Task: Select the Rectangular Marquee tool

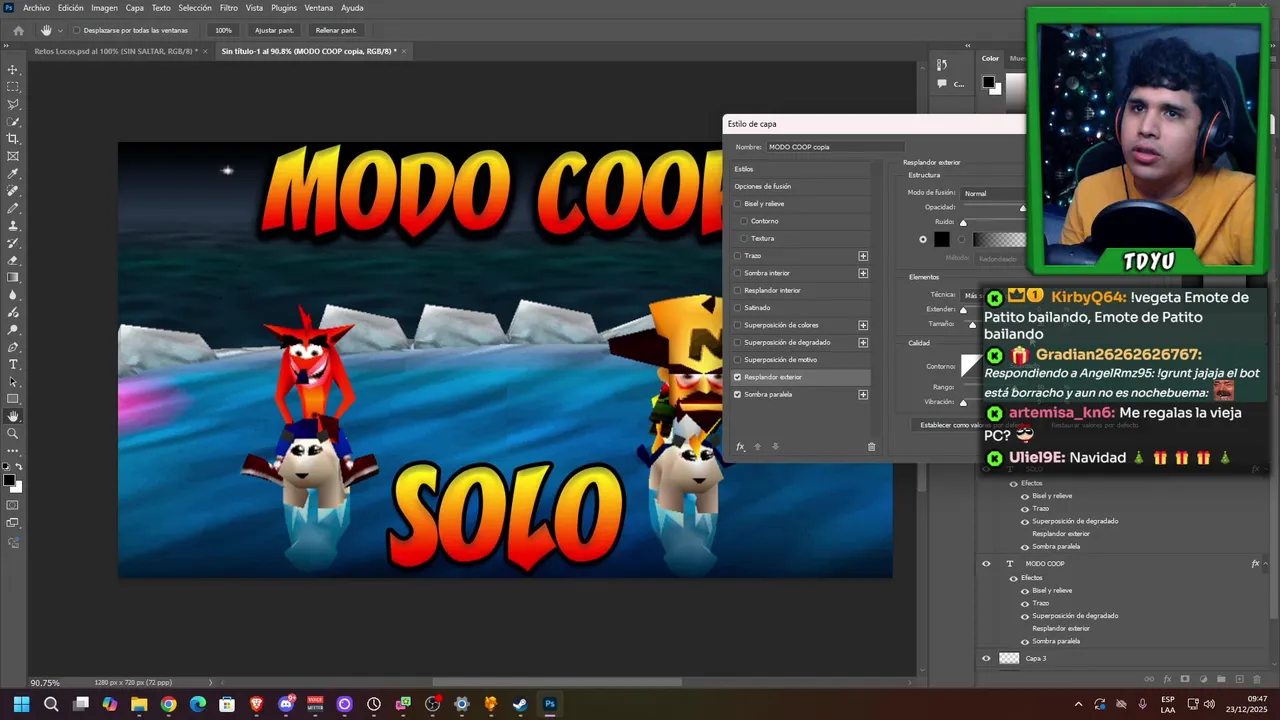Action: pos(13,87)
